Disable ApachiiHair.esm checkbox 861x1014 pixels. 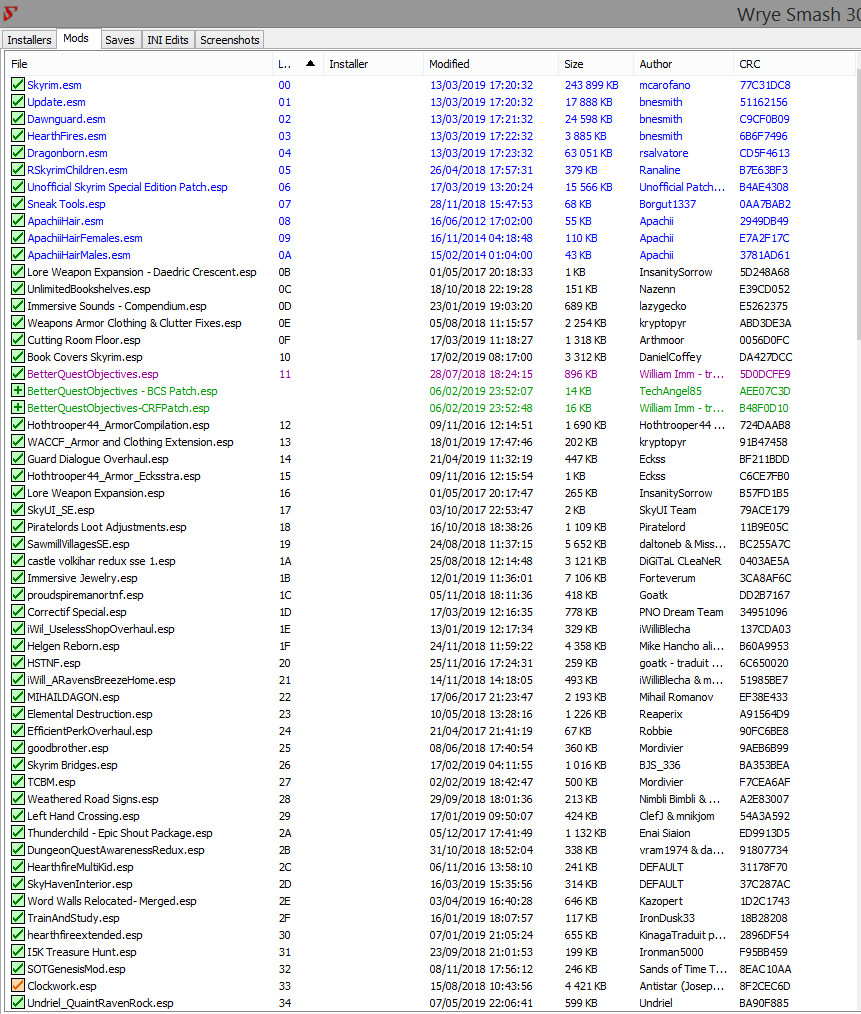click(17, 221)
